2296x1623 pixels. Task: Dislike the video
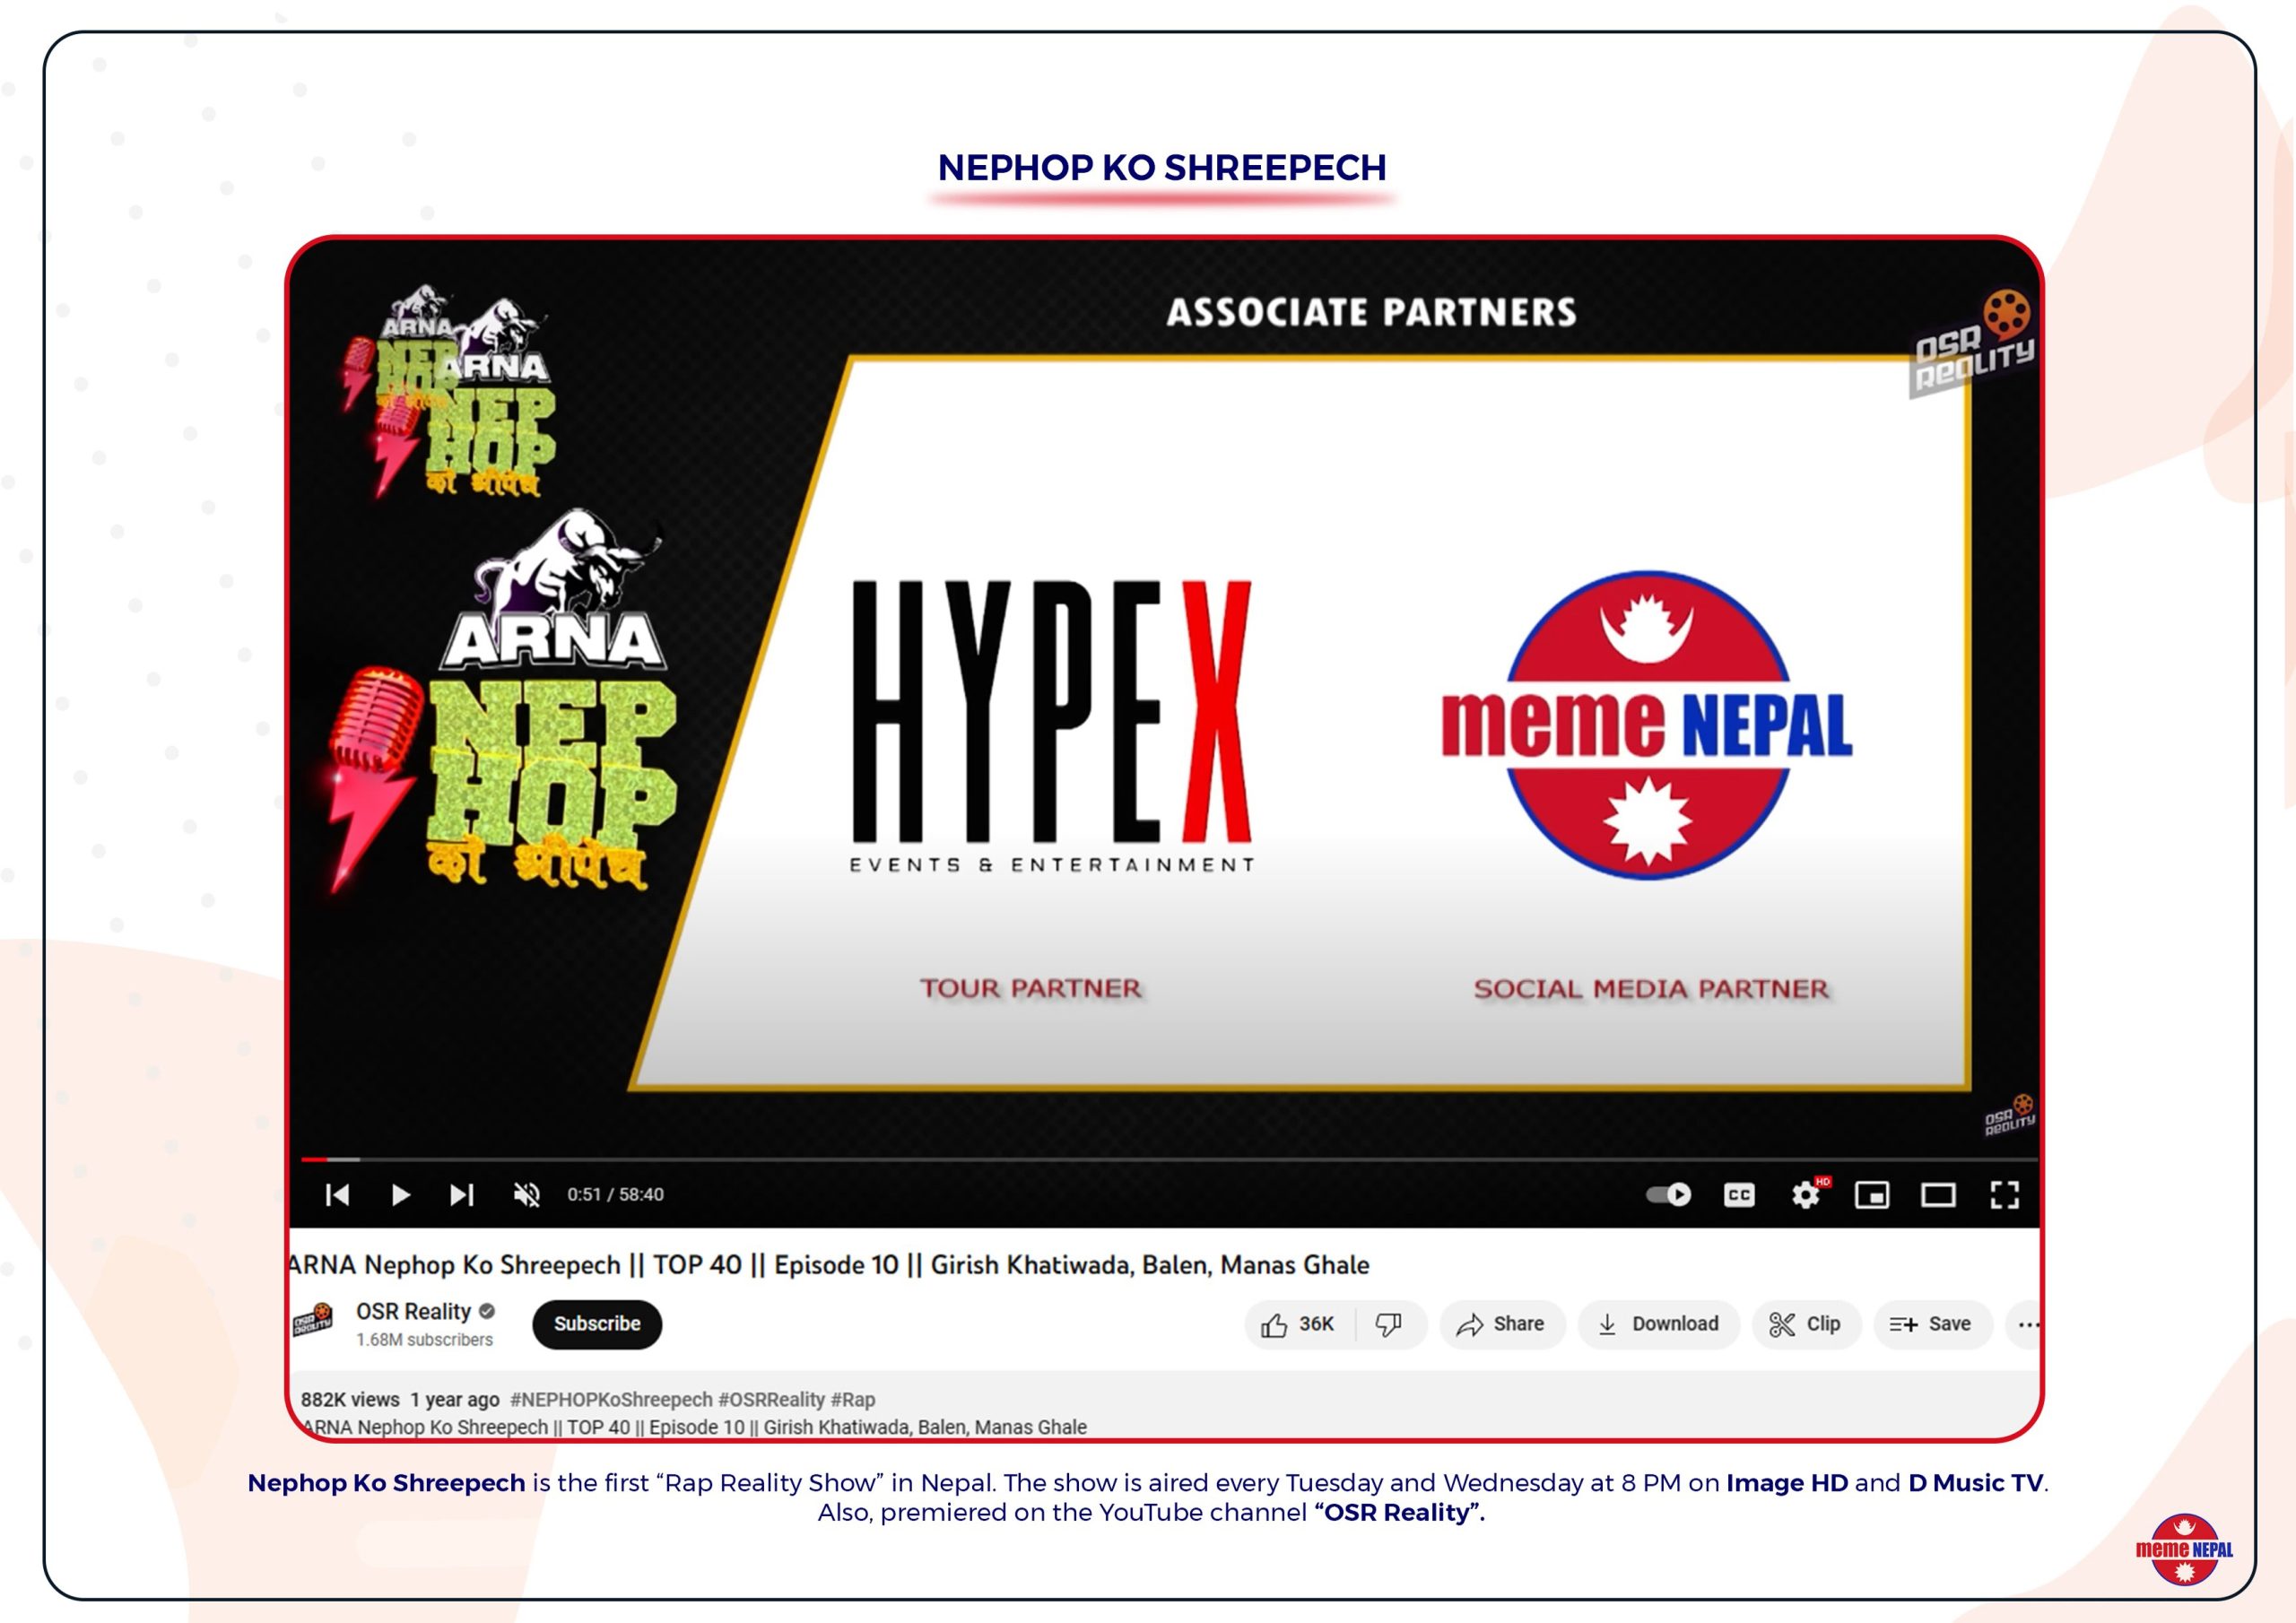1388,1324
